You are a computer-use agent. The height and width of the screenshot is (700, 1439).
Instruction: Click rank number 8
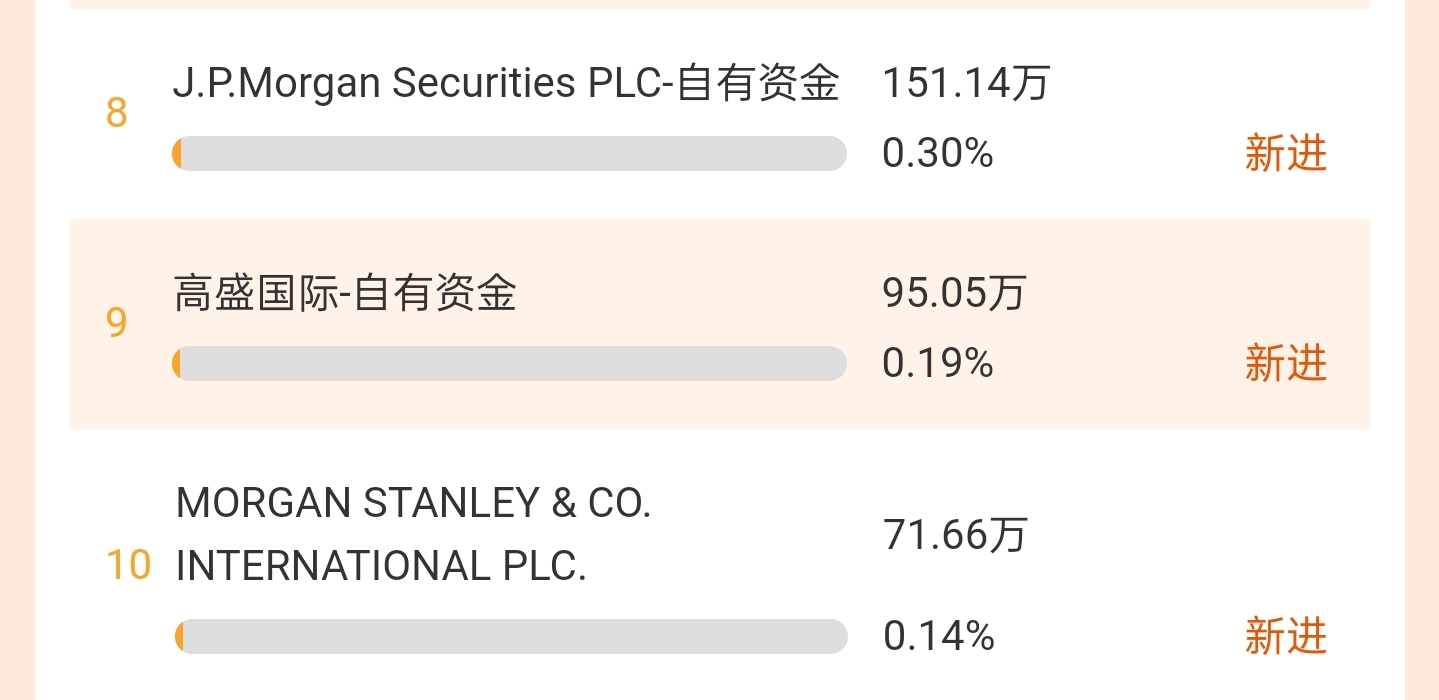click(117, 113)
